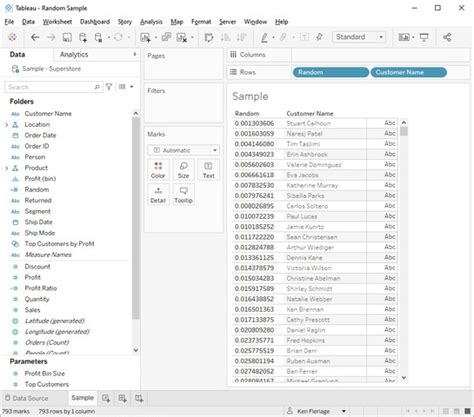Open the Help menu
This screenshot has width=474, height=417.
click(x=282, y=22)
